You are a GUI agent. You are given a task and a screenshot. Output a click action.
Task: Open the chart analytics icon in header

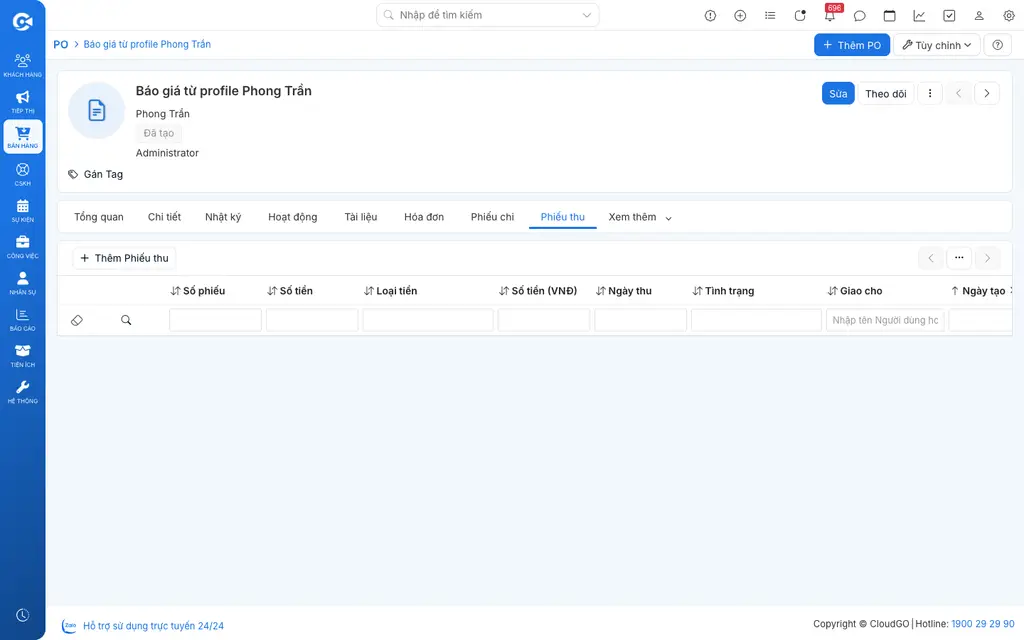click(x=919, y=16)
